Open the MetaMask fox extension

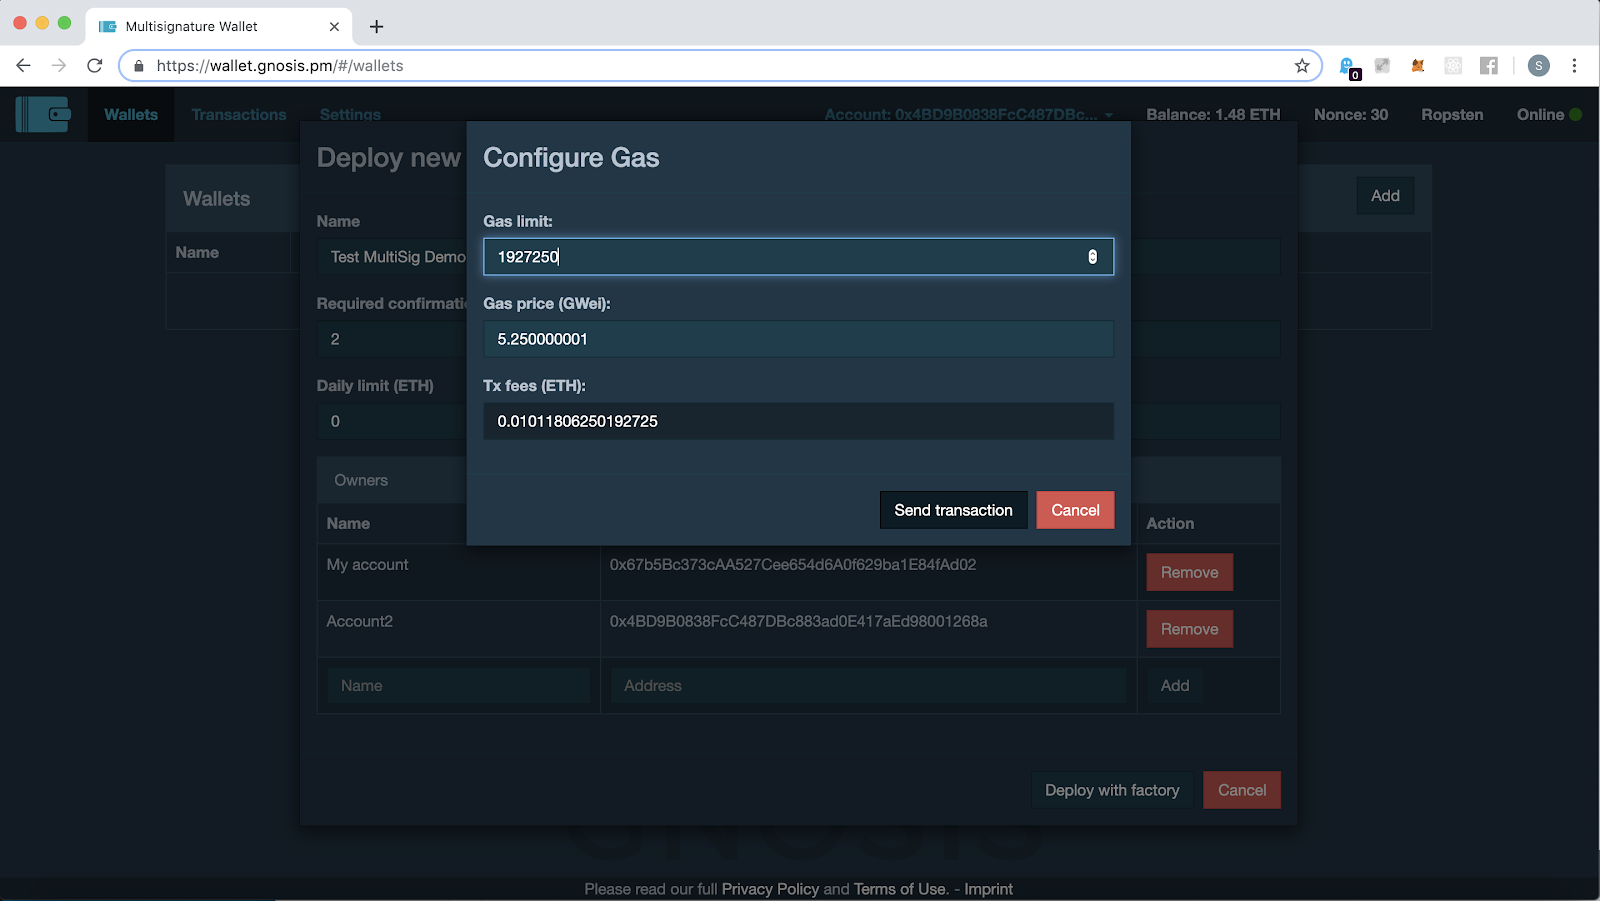1417,66
